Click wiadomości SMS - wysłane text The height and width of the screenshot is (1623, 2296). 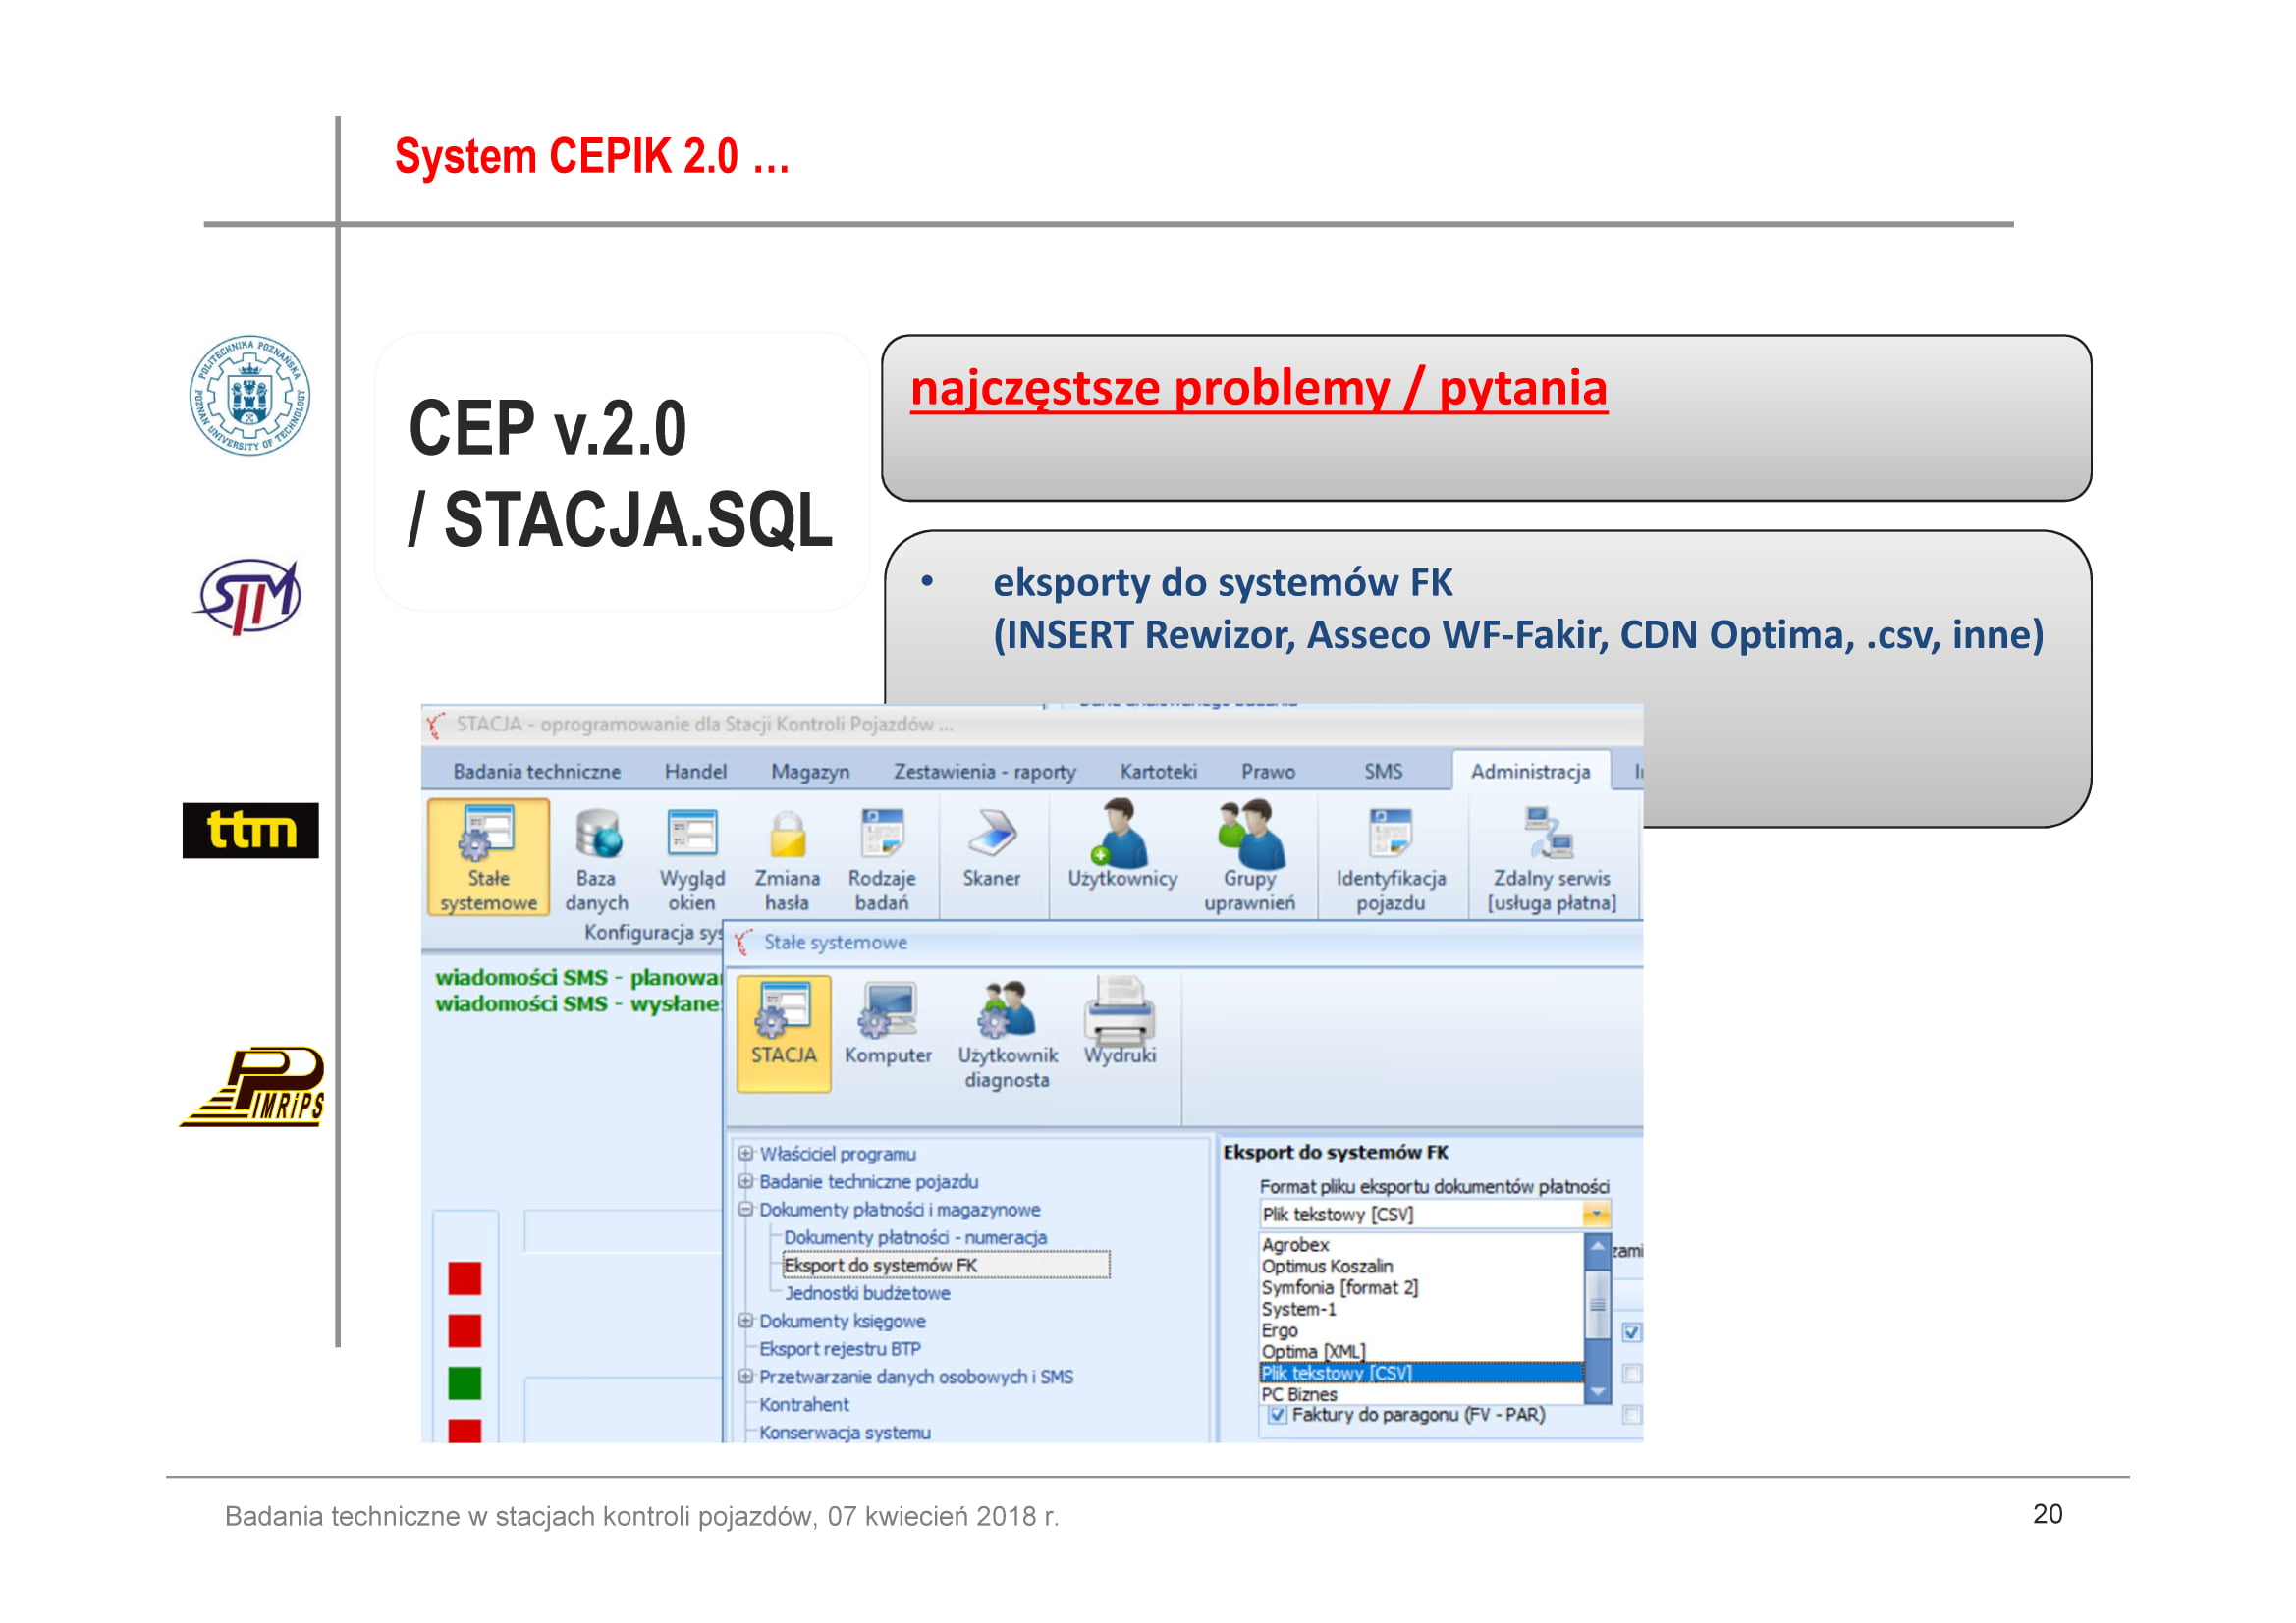click(x=578, y=1004)
